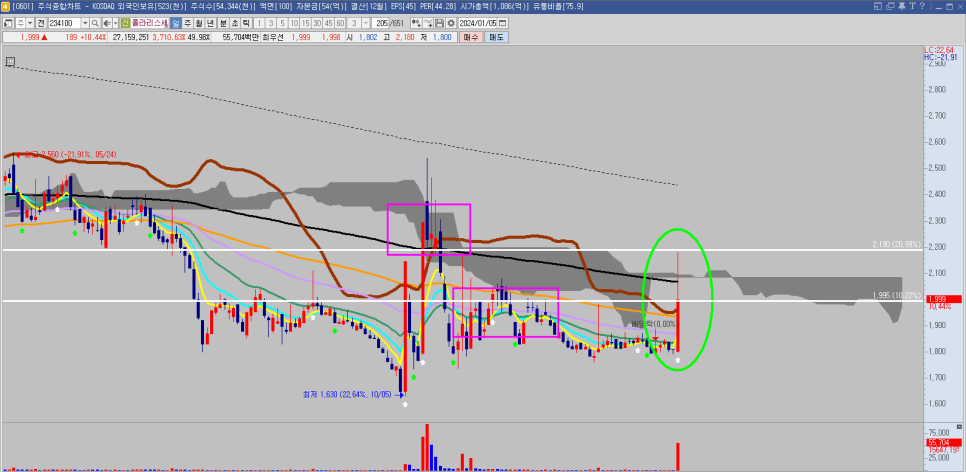The image size is (966, 472).
Task: Open the stock code history dropdown arrow
Action: (x=85, y=23)
